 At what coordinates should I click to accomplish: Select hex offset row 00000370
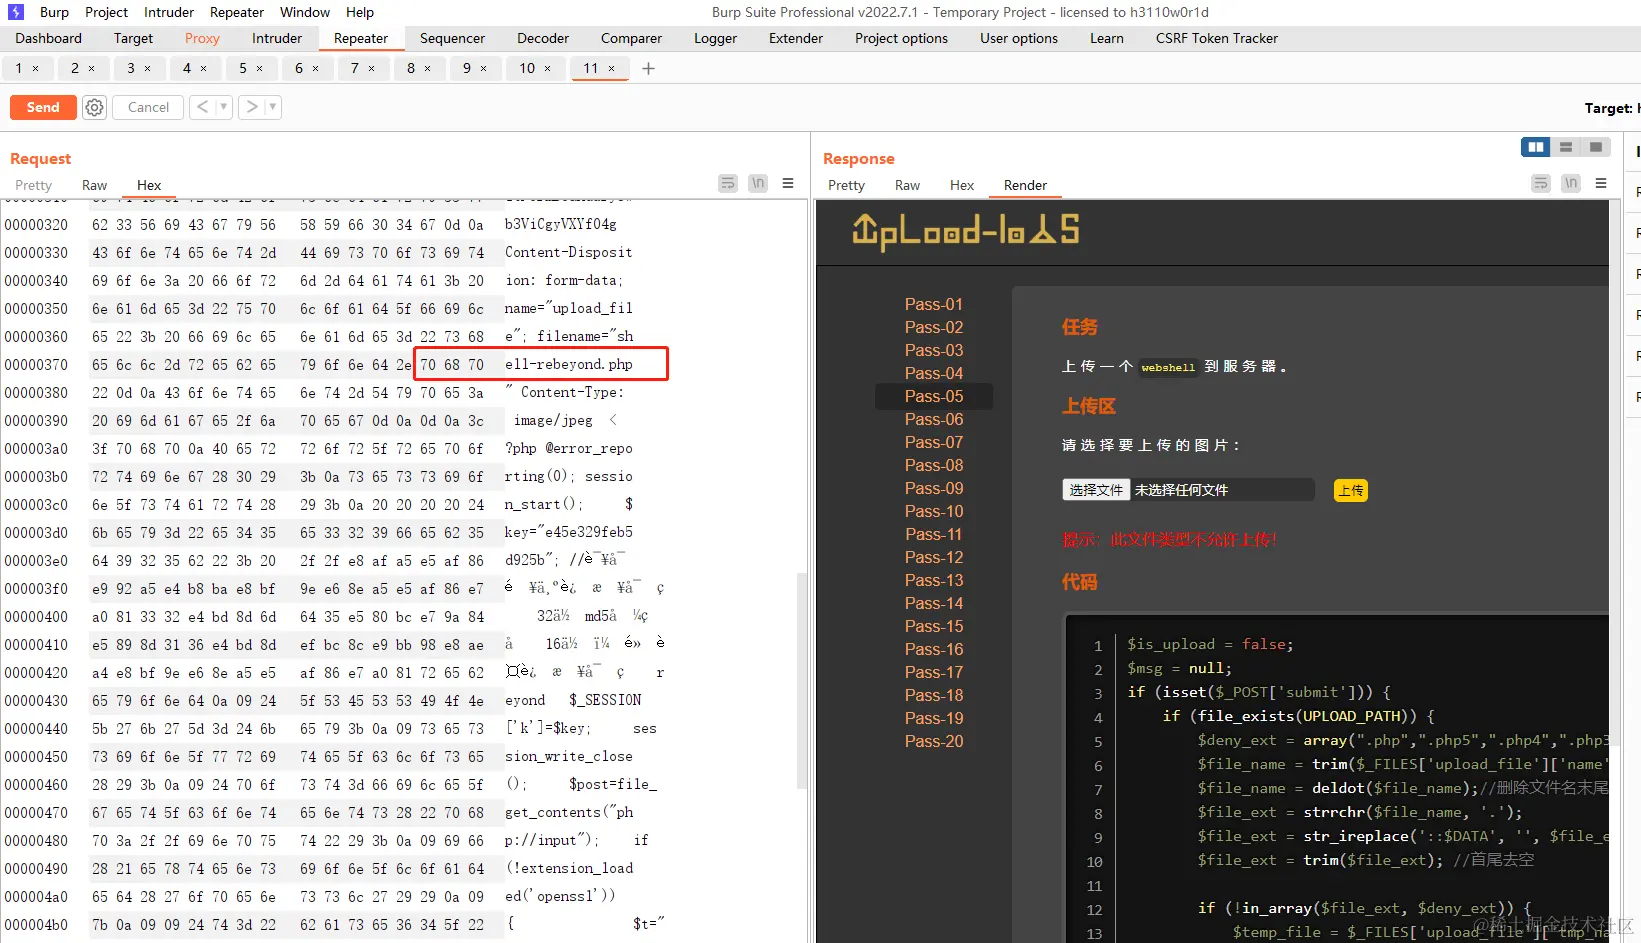36,365
